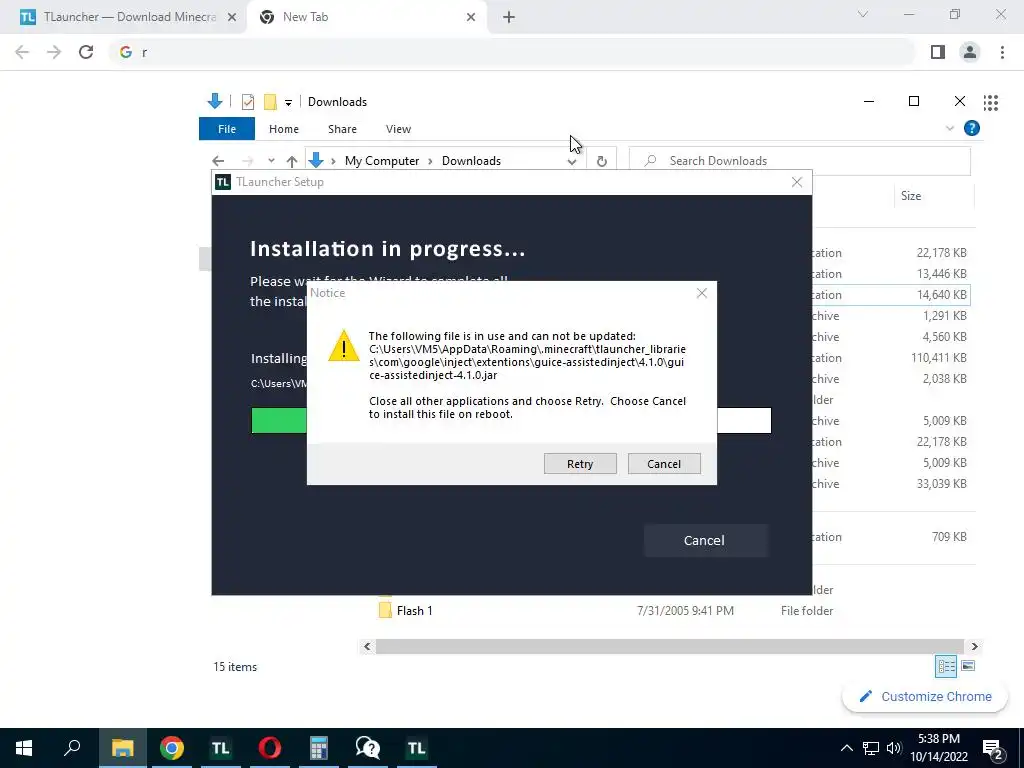The height and width of the screenshot is (768, 1024).
Task: Click the Explorer forward arrow
Action: pos(248,161)
